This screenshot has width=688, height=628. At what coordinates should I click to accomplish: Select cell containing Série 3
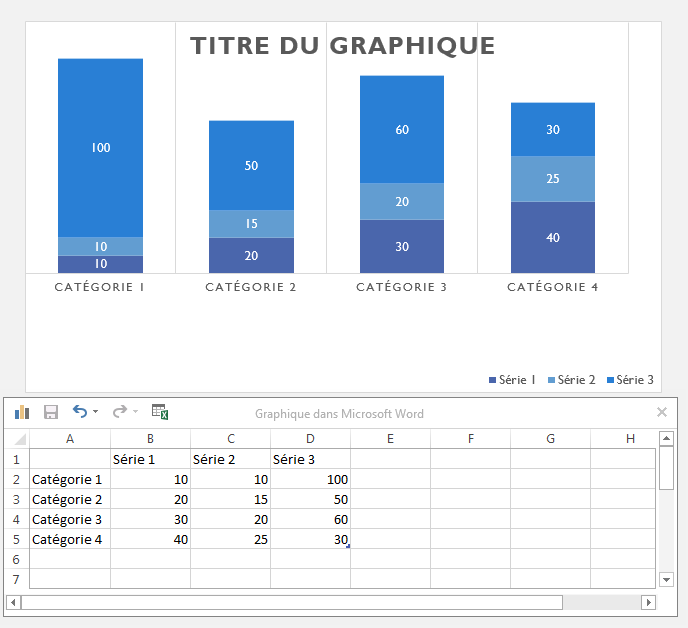point(310,459)
